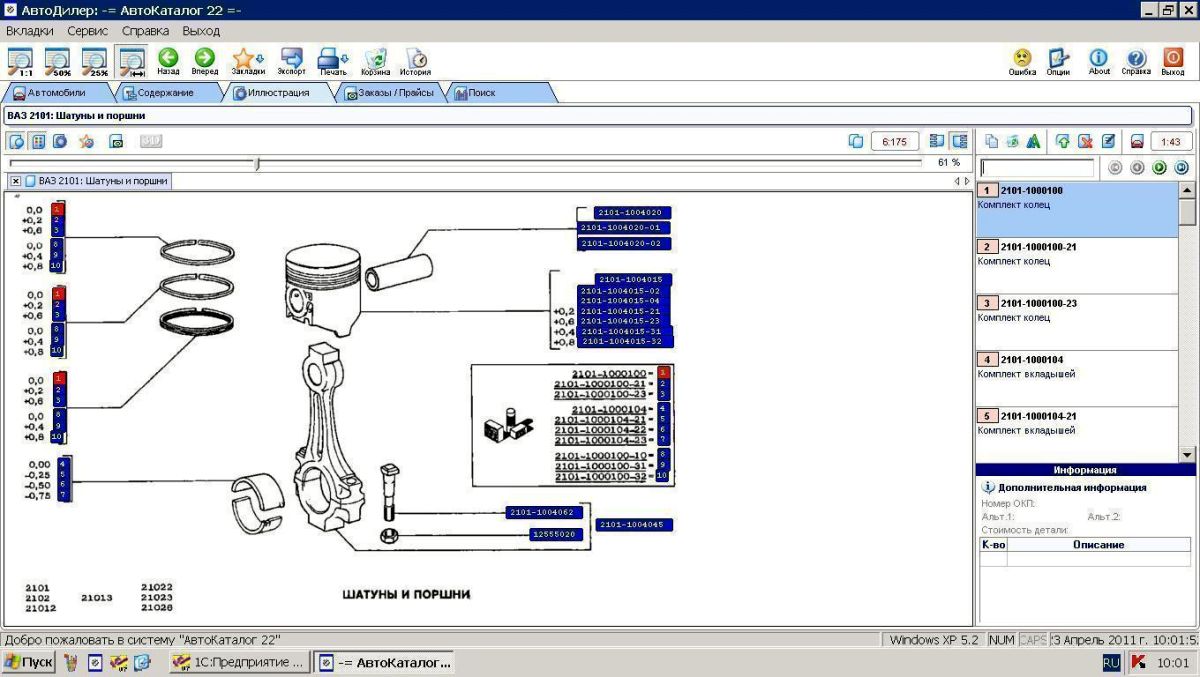Open the Закладки bookmarks dropdown
Viewport: 1200px width, 677px height.
(x=248, y=62)
